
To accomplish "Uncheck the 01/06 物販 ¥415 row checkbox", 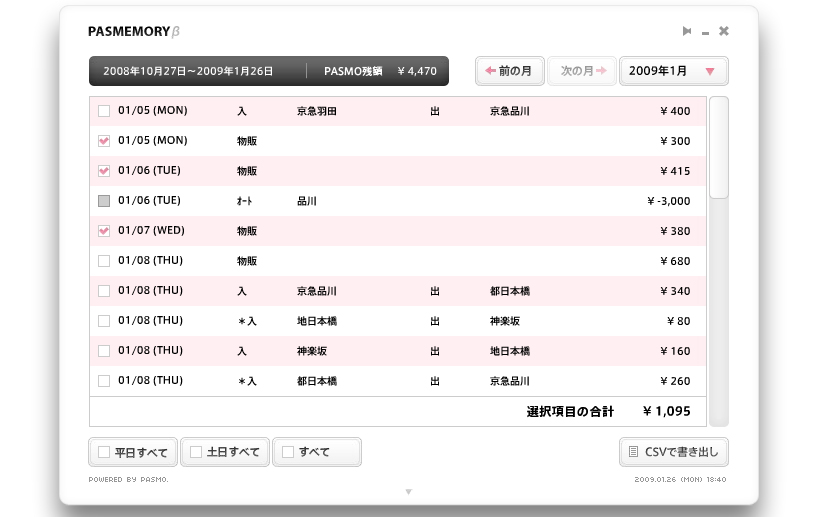I will [104, 171].
